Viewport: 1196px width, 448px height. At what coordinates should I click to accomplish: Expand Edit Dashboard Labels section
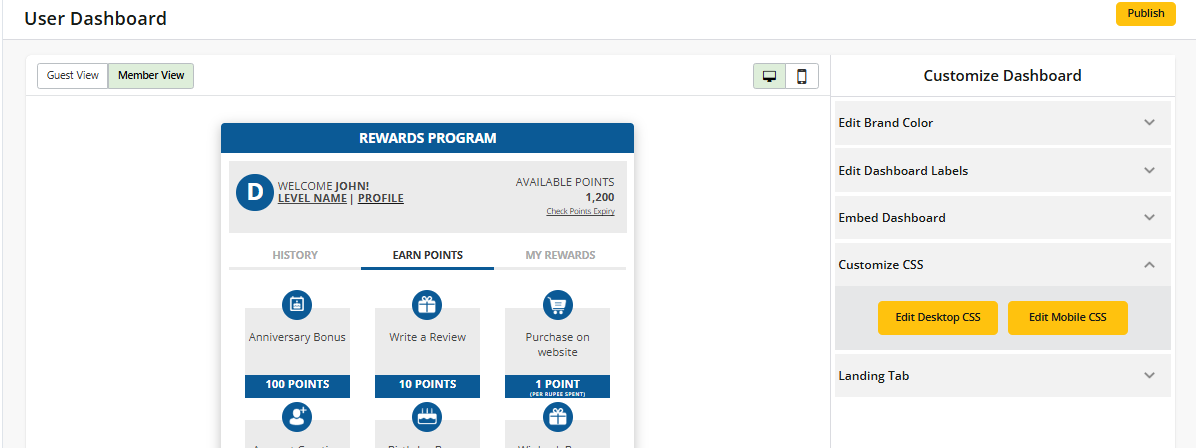tap(1002, 170)
